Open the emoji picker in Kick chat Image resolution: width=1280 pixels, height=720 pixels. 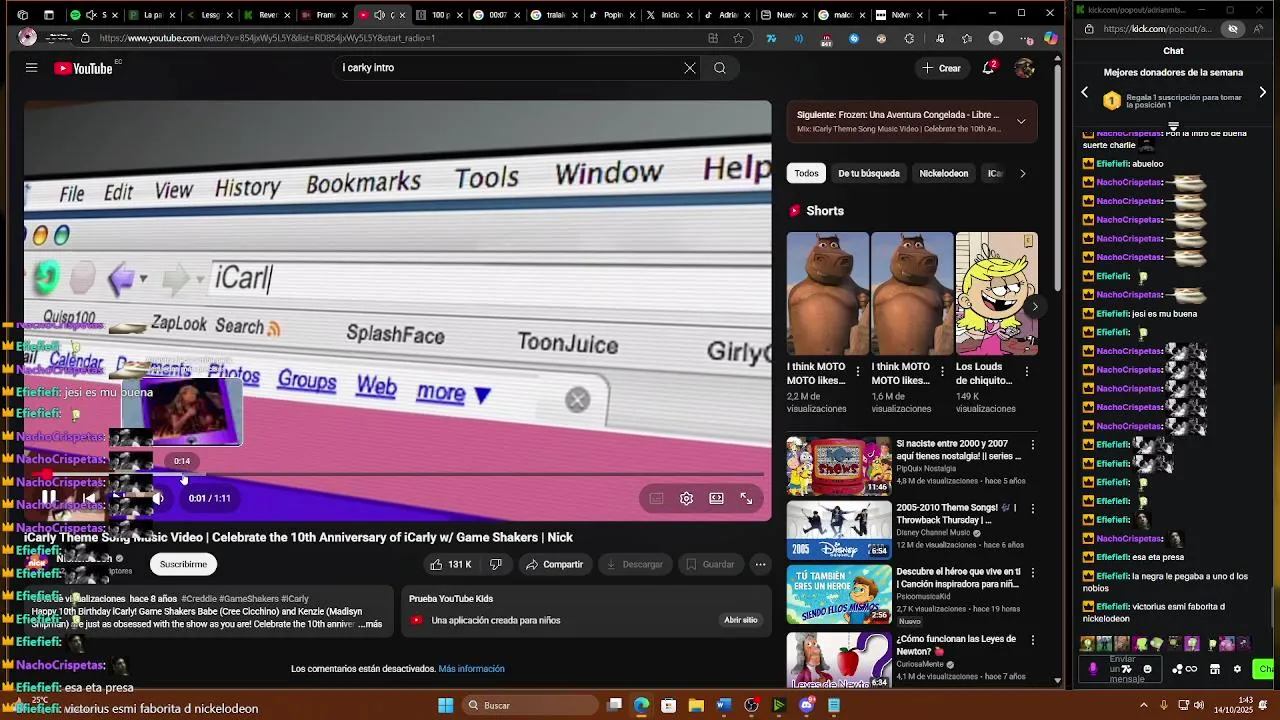pyautogui.click(x=1147, y=669)
